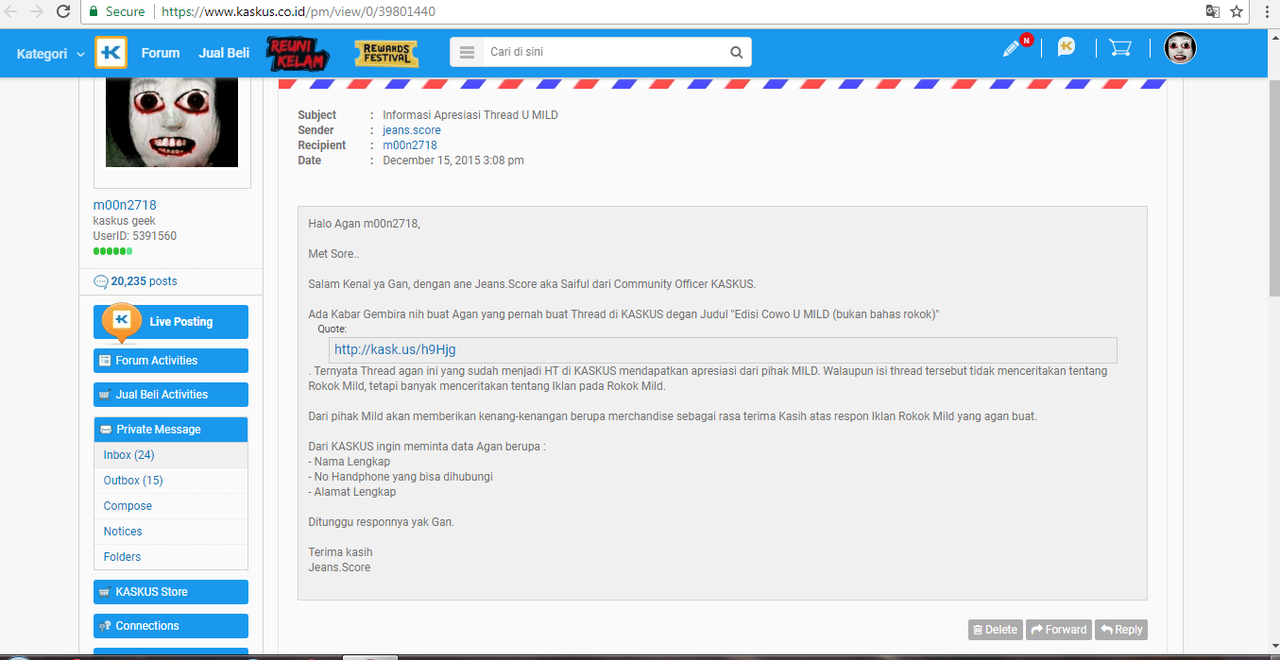
Task: Open the shopping cart icon
Action: point(1120,48)
